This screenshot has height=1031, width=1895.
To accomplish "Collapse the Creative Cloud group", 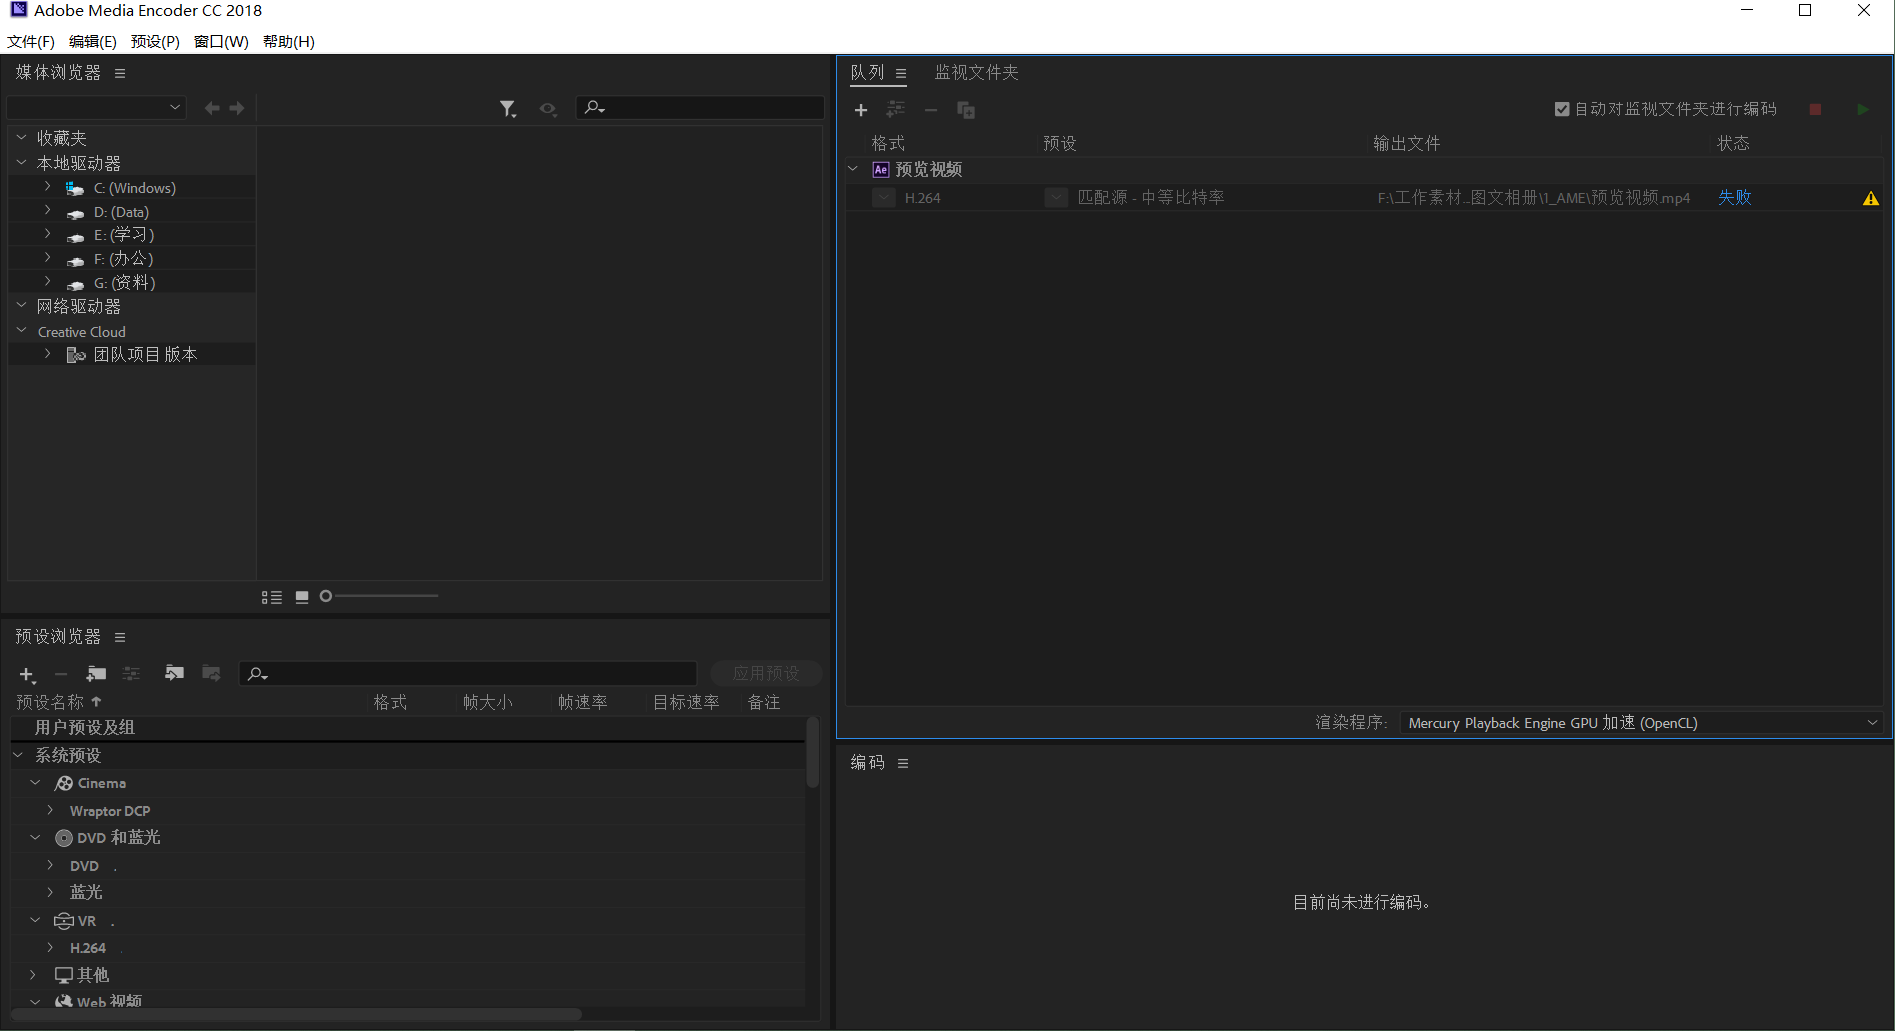I will [x=21, y=331].
